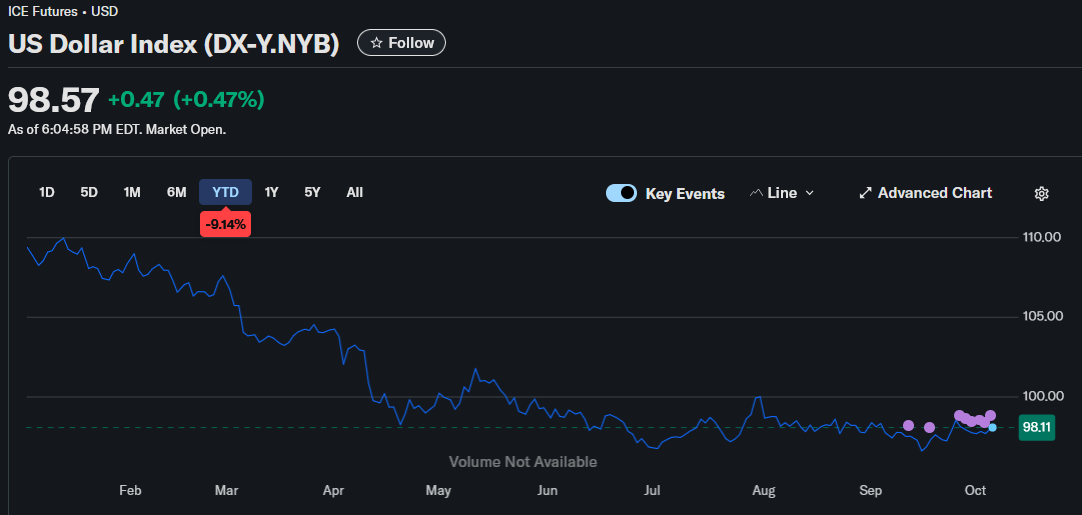Click the earliest purple key event dot
Screen dimensions: 1082x515
point(908,425)
